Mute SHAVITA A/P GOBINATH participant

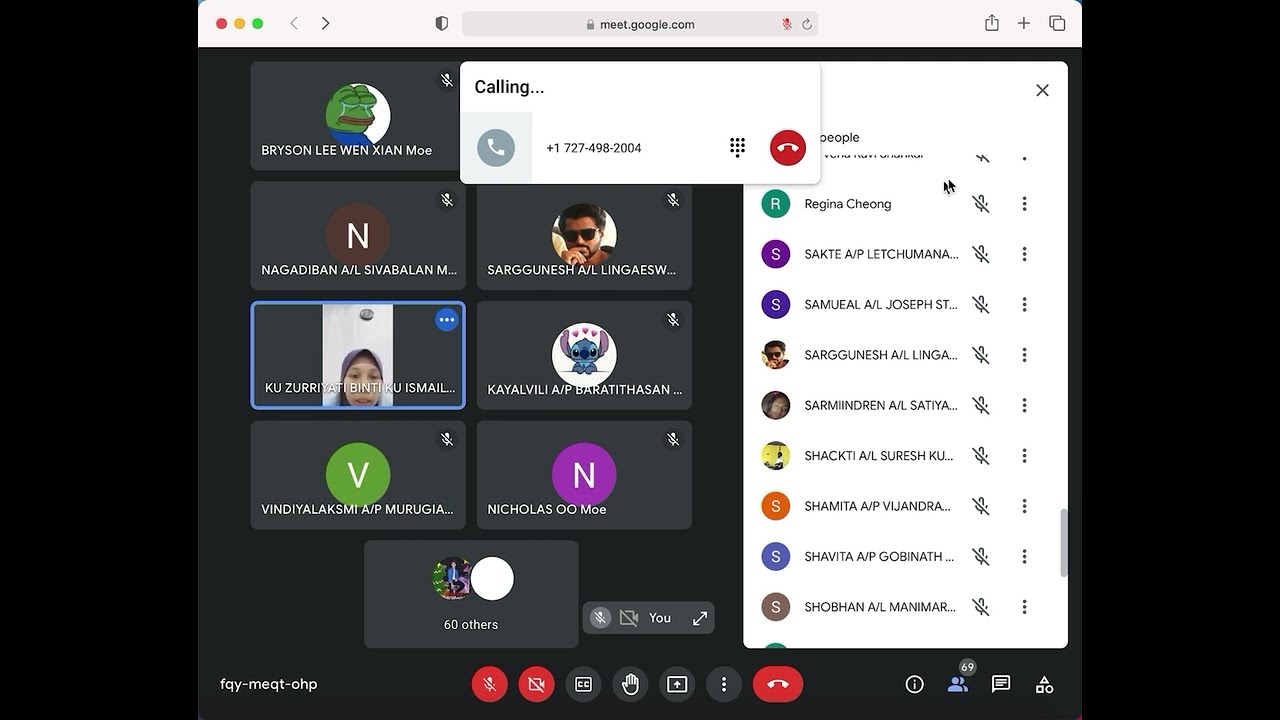(x=981, y=556)
